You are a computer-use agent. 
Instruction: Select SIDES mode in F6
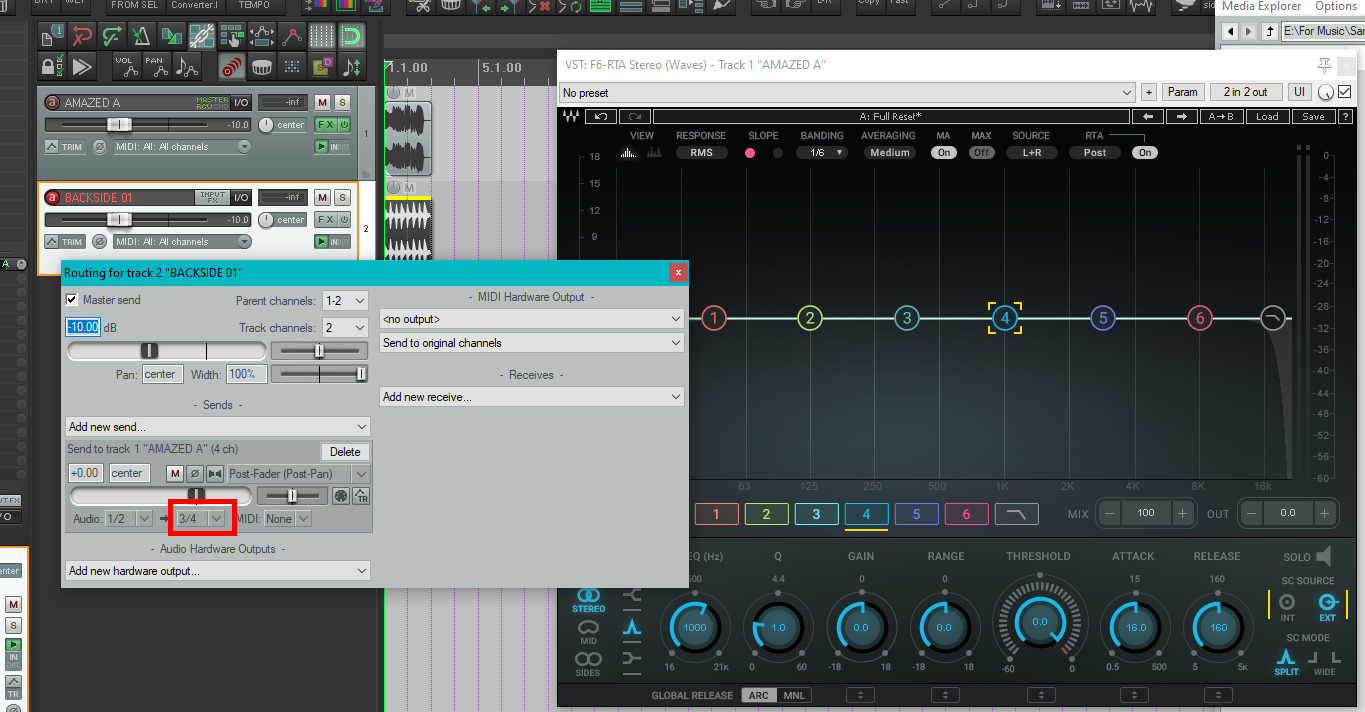(588, 663)
